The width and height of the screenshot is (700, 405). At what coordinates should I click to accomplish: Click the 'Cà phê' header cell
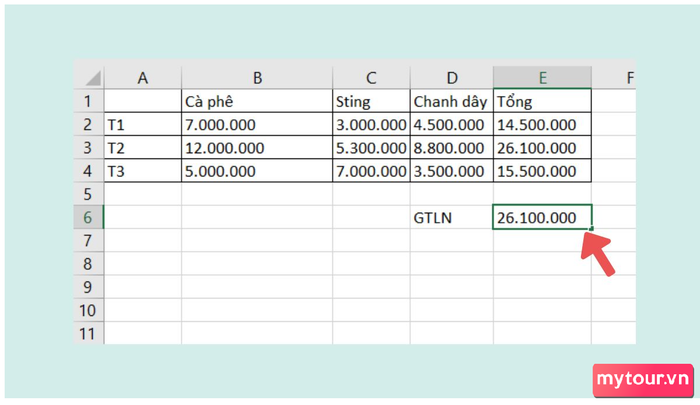point(257,101)
